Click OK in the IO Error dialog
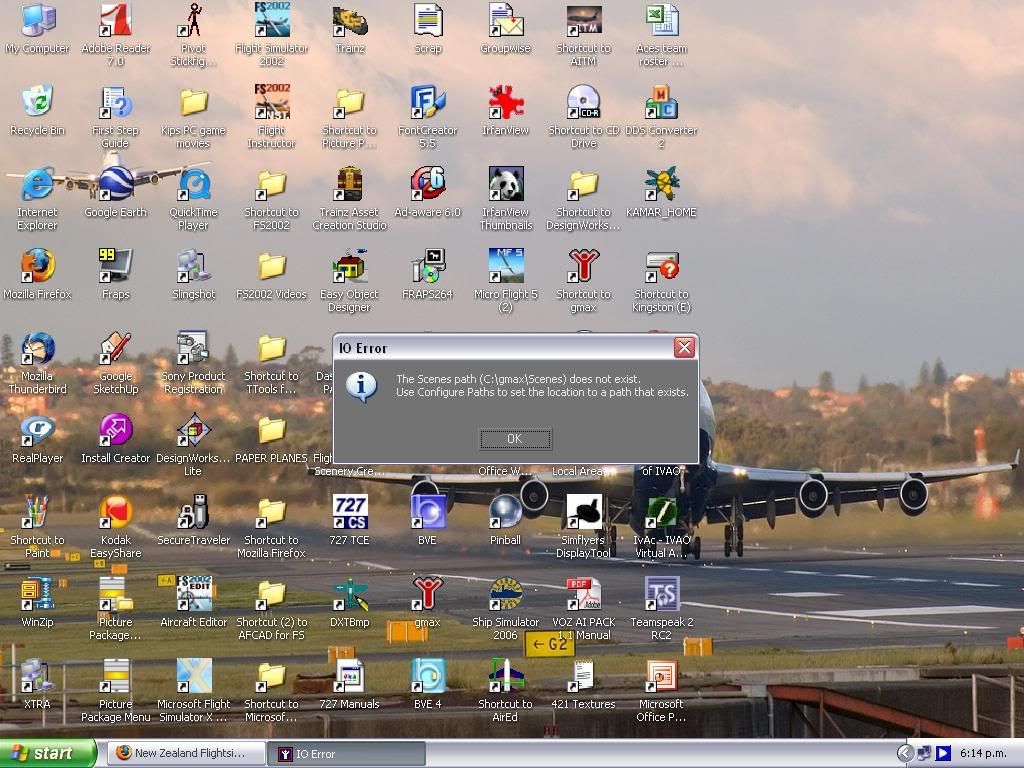 click(515, 439)
